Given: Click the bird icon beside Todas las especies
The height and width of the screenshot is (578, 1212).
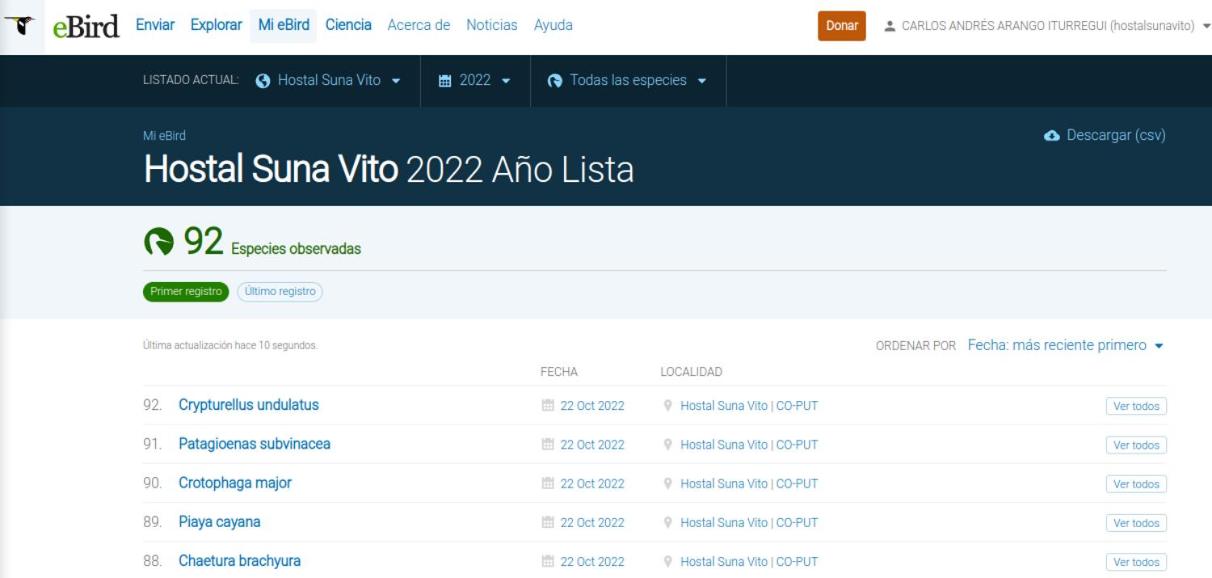Looking at the screenshot, I should [555, 81].
